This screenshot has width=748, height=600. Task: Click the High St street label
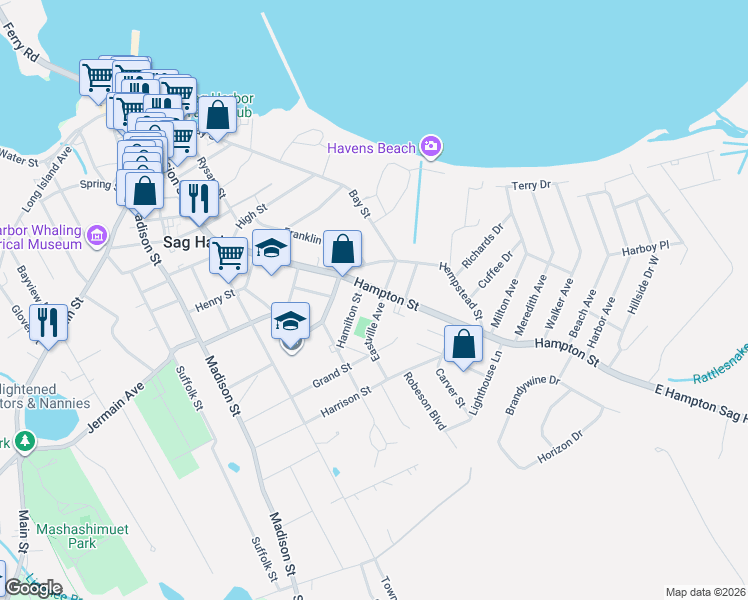coord(251,216)
